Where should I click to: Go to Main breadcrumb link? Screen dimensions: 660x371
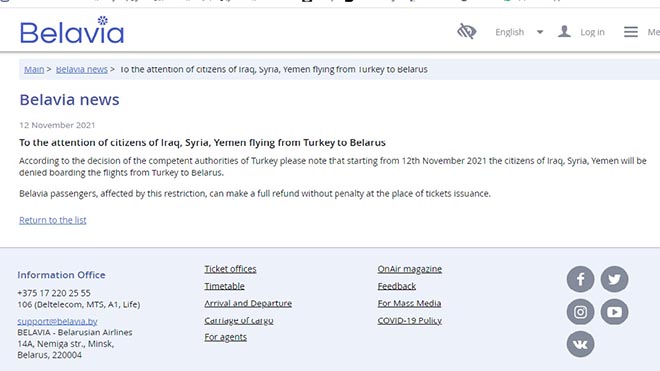[x=34, y=69]
